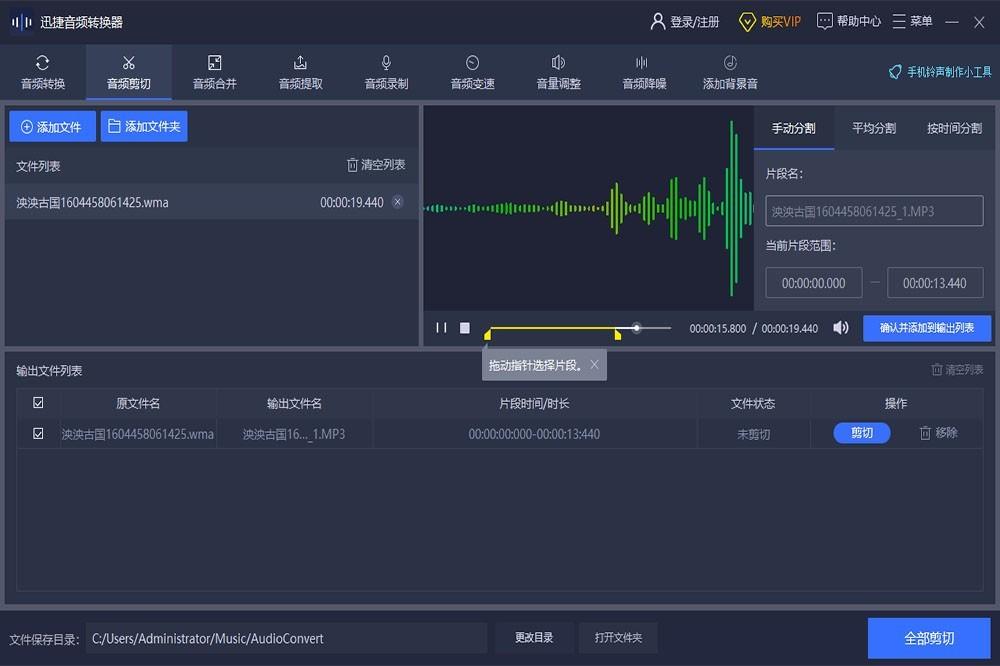The image size is (1000, 666).
Task: Switch to the 按时间分割 tab
Action: point(954,128)
